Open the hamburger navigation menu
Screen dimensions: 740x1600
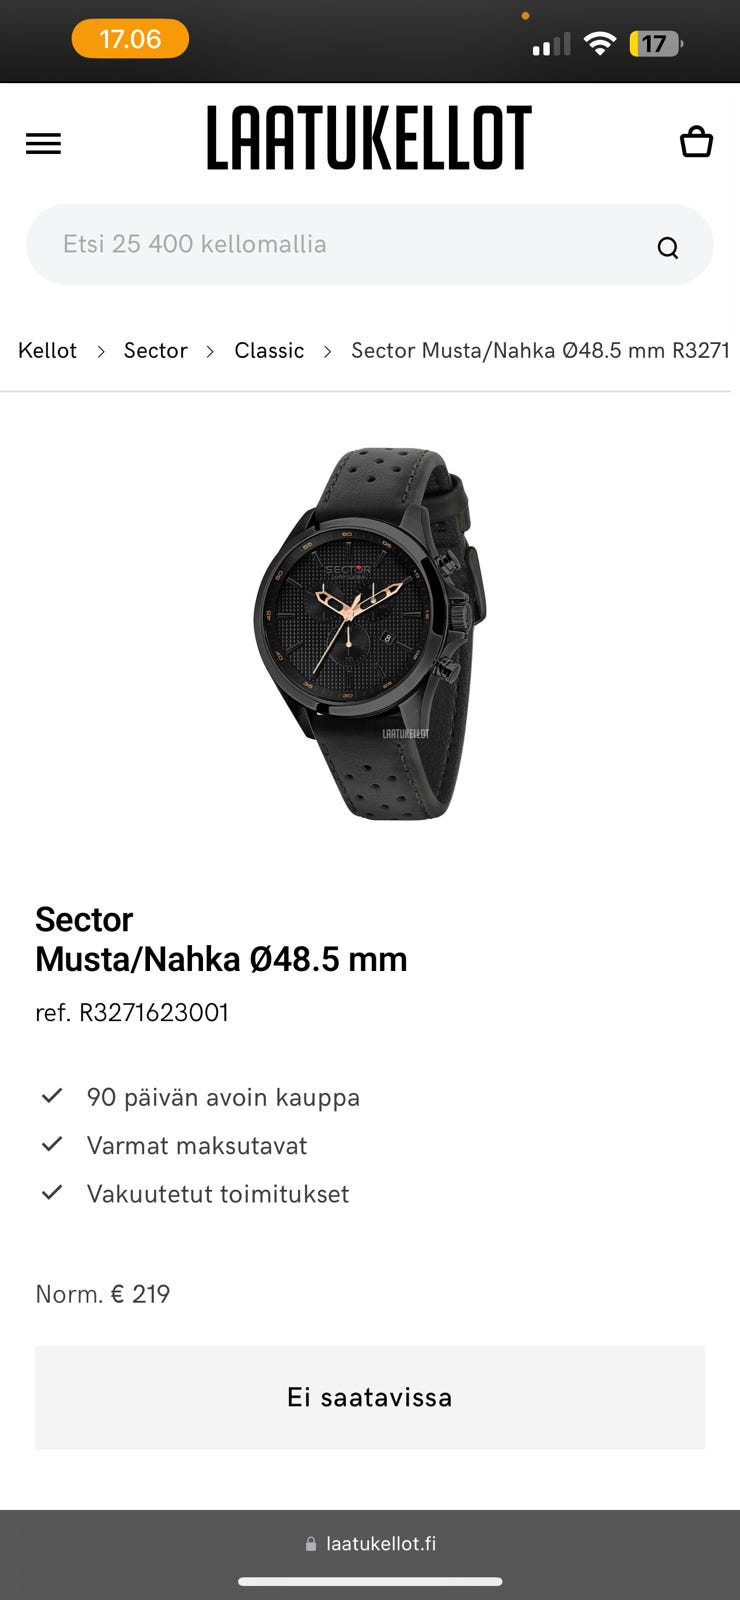pos(43,144)
